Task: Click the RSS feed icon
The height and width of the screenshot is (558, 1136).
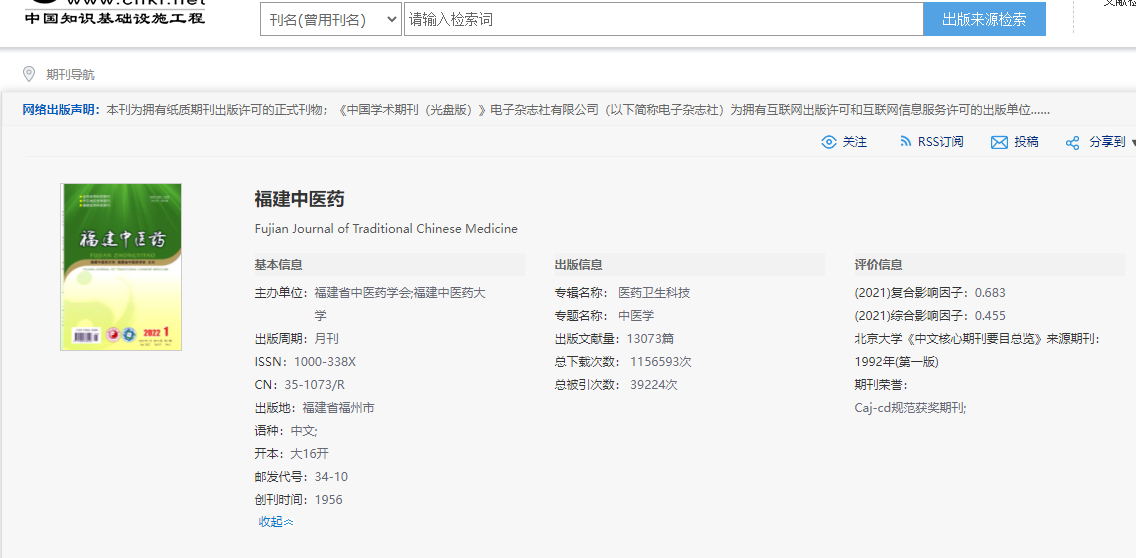Action: (x=905, y=142)
